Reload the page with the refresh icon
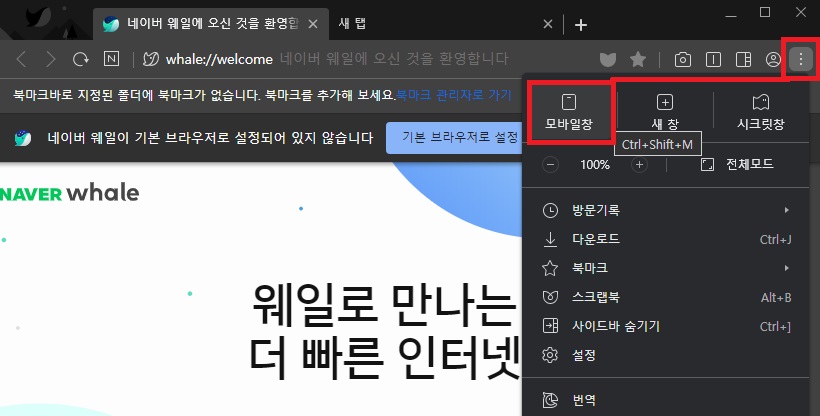 click(81, 59)
